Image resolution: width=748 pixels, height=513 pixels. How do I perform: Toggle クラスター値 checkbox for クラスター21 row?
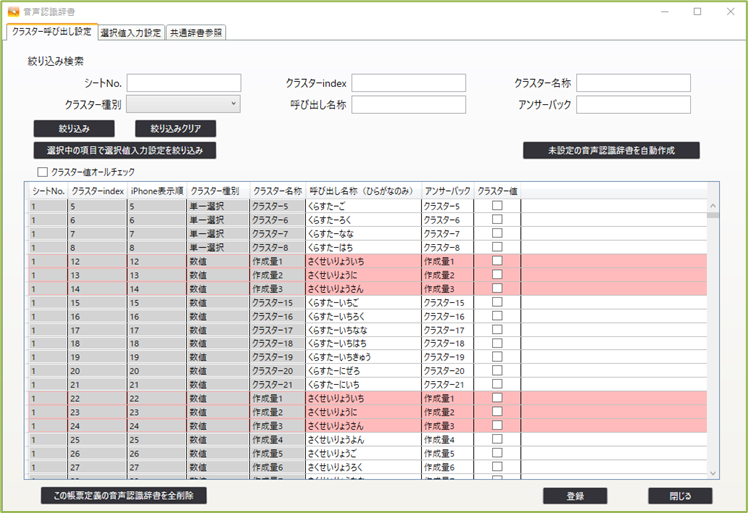click(497, 384)
